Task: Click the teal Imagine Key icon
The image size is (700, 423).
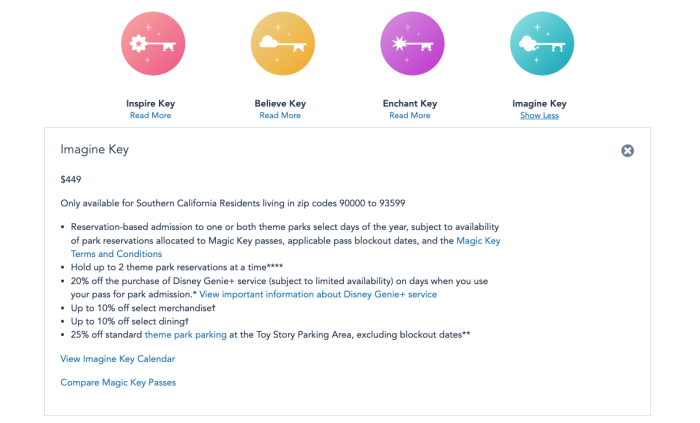Action: click(x=540, y=43)
